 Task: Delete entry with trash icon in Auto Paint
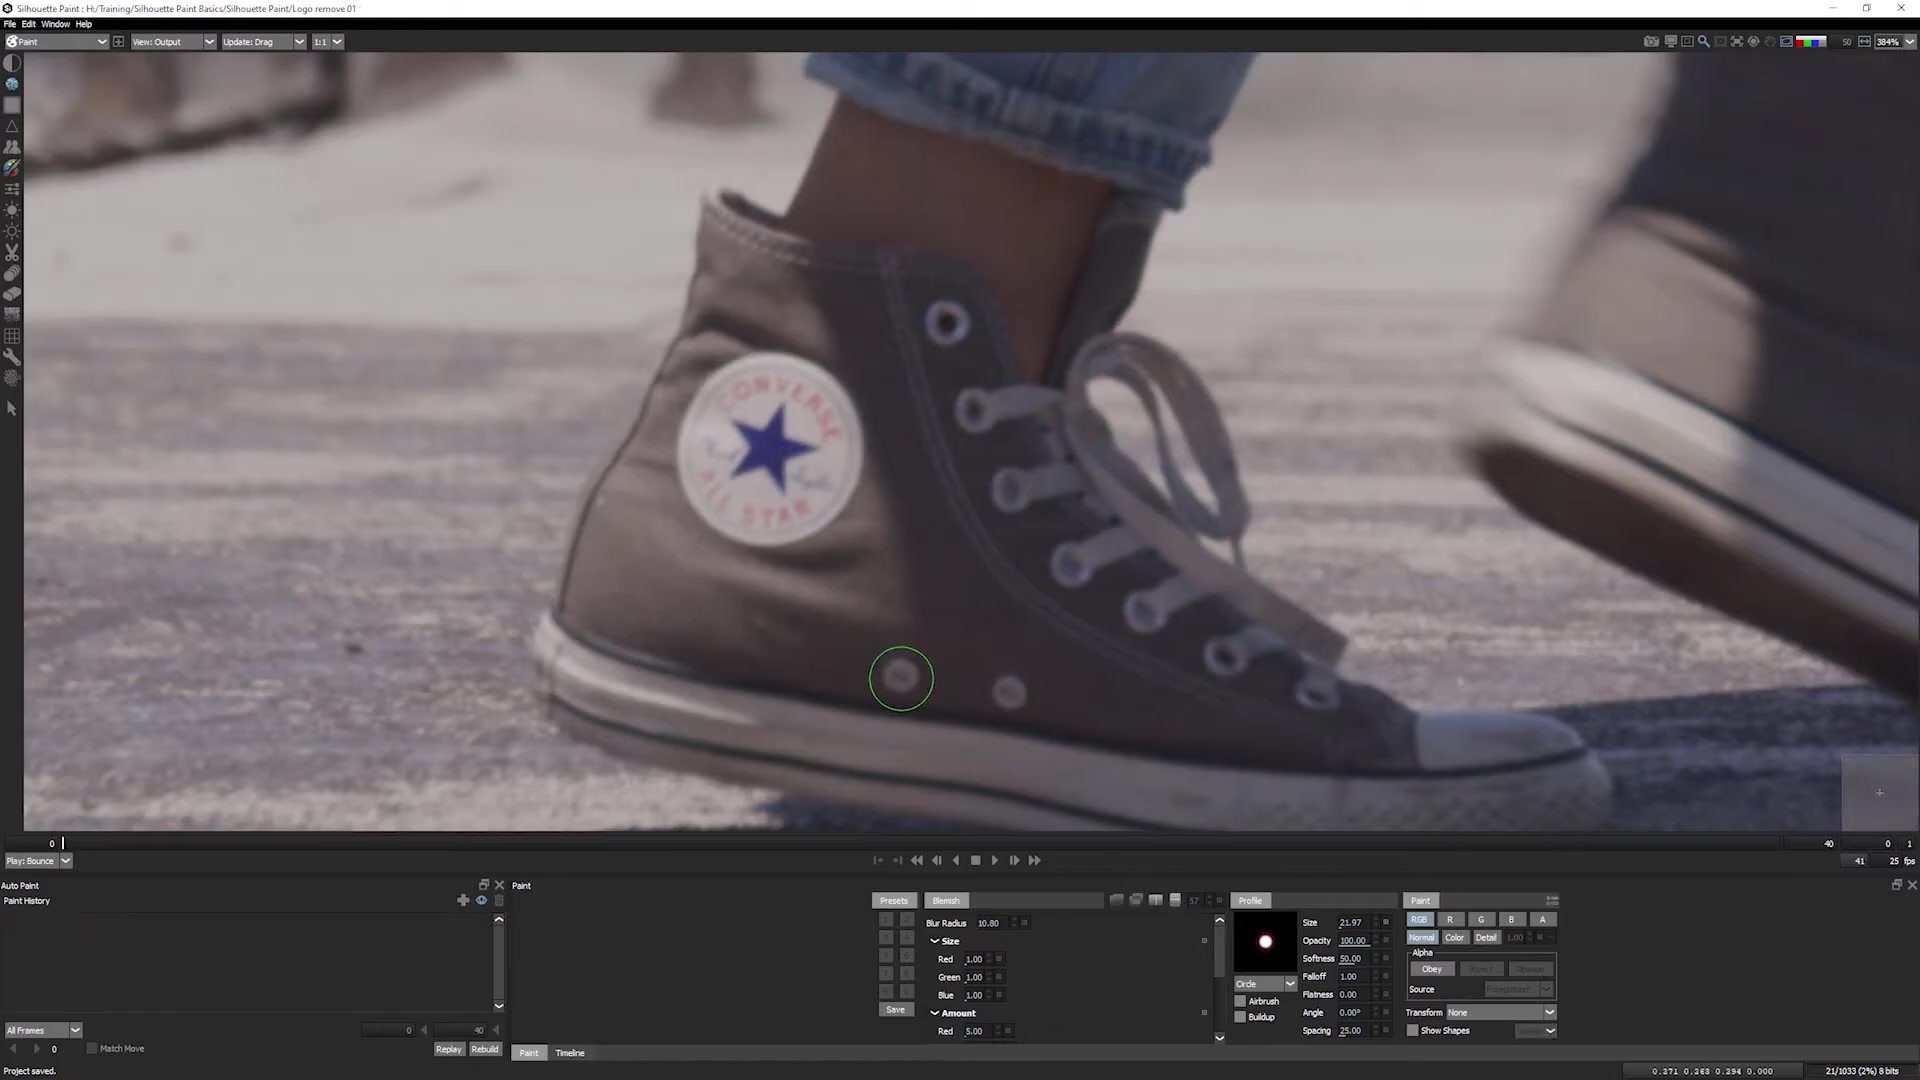pyautogui.click(x=499, y=900)
